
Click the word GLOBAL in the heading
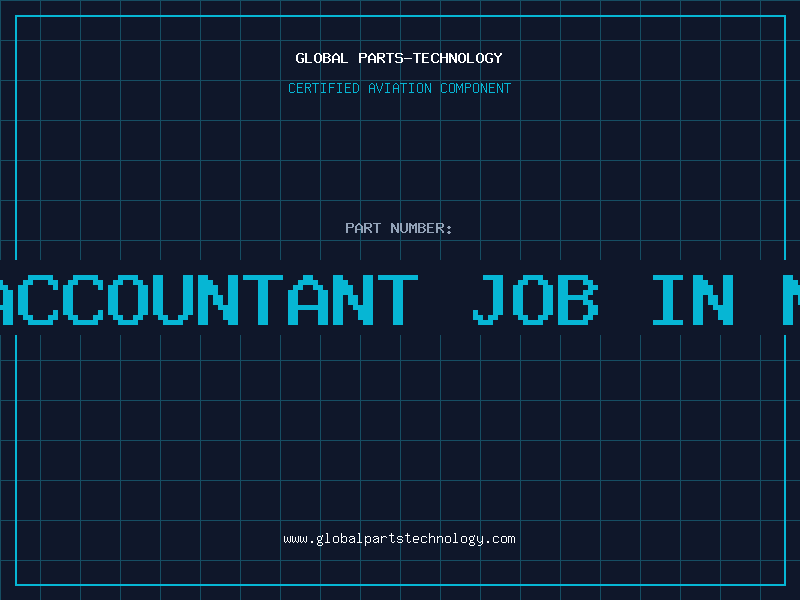pyautogui.click(x=322, y=58)
